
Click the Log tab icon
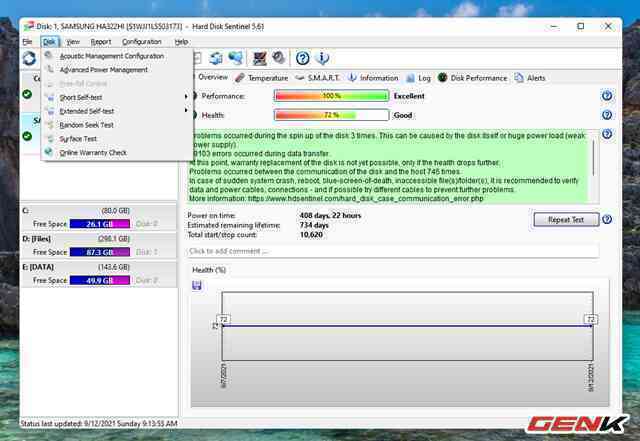click(411, 78)
